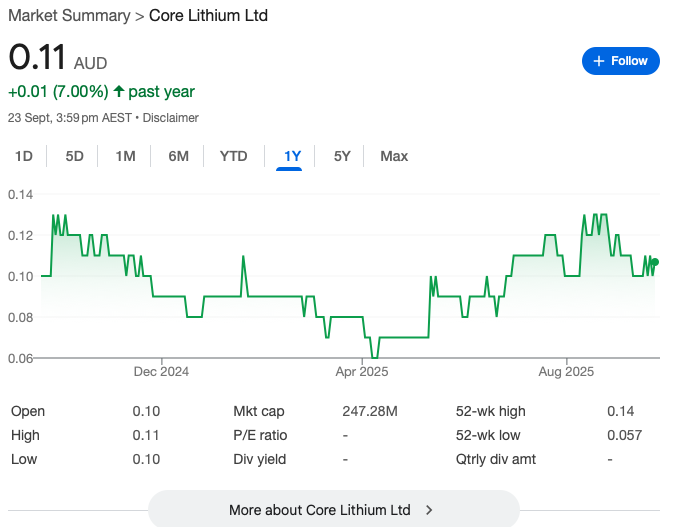
Task: Click the Mkt cap value 247.28M
Action: click(369, 411)
